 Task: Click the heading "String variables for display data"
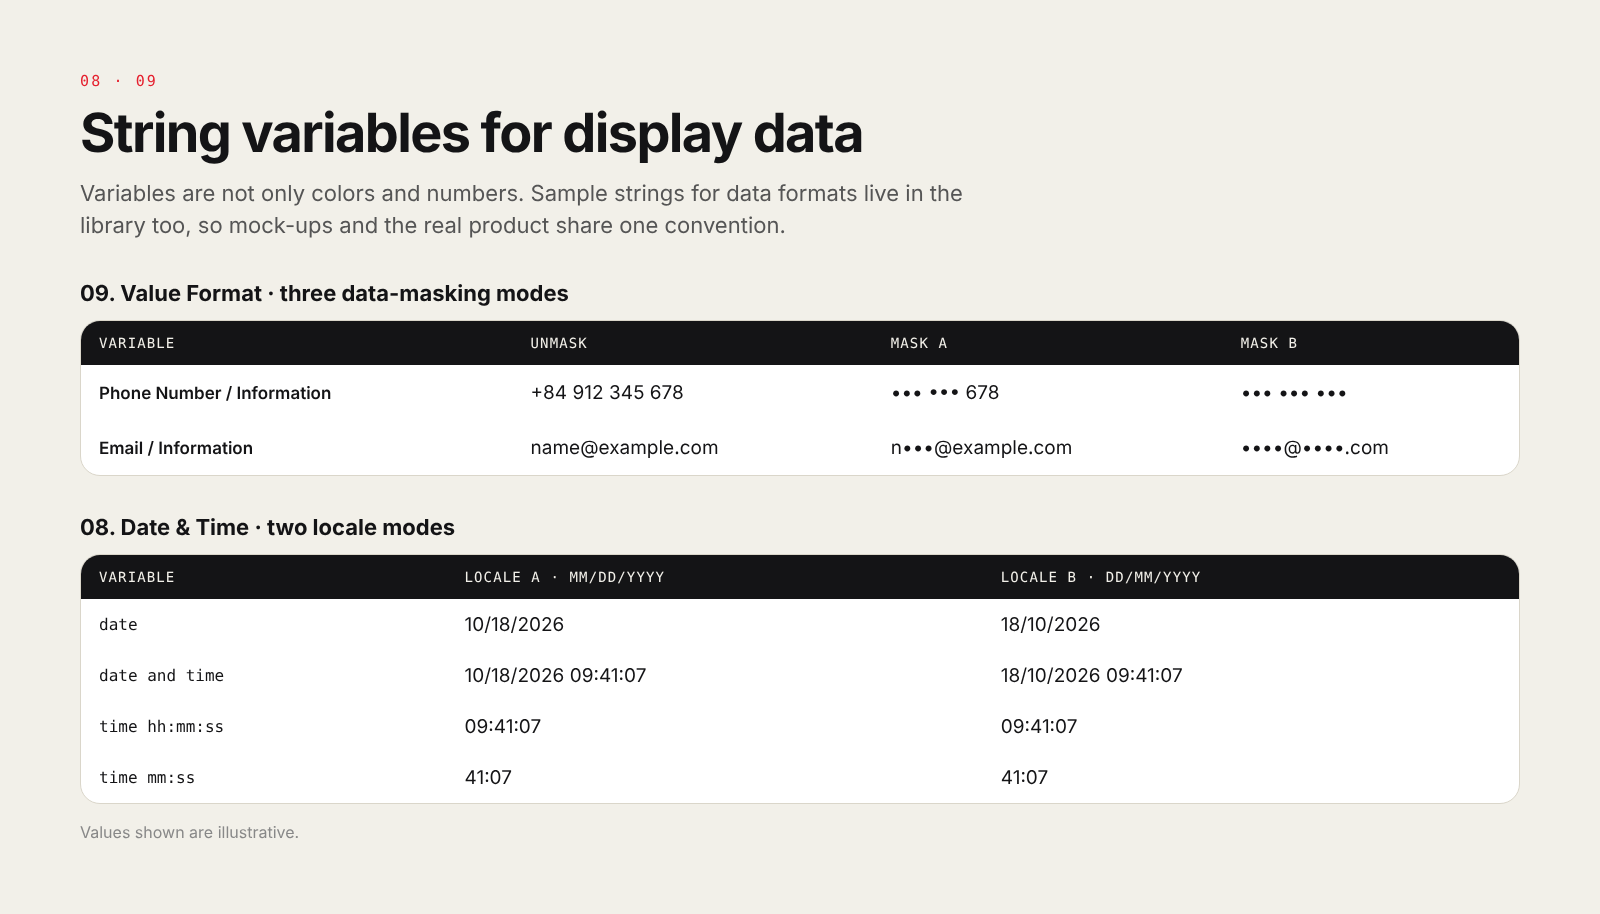tap(471, 134)
